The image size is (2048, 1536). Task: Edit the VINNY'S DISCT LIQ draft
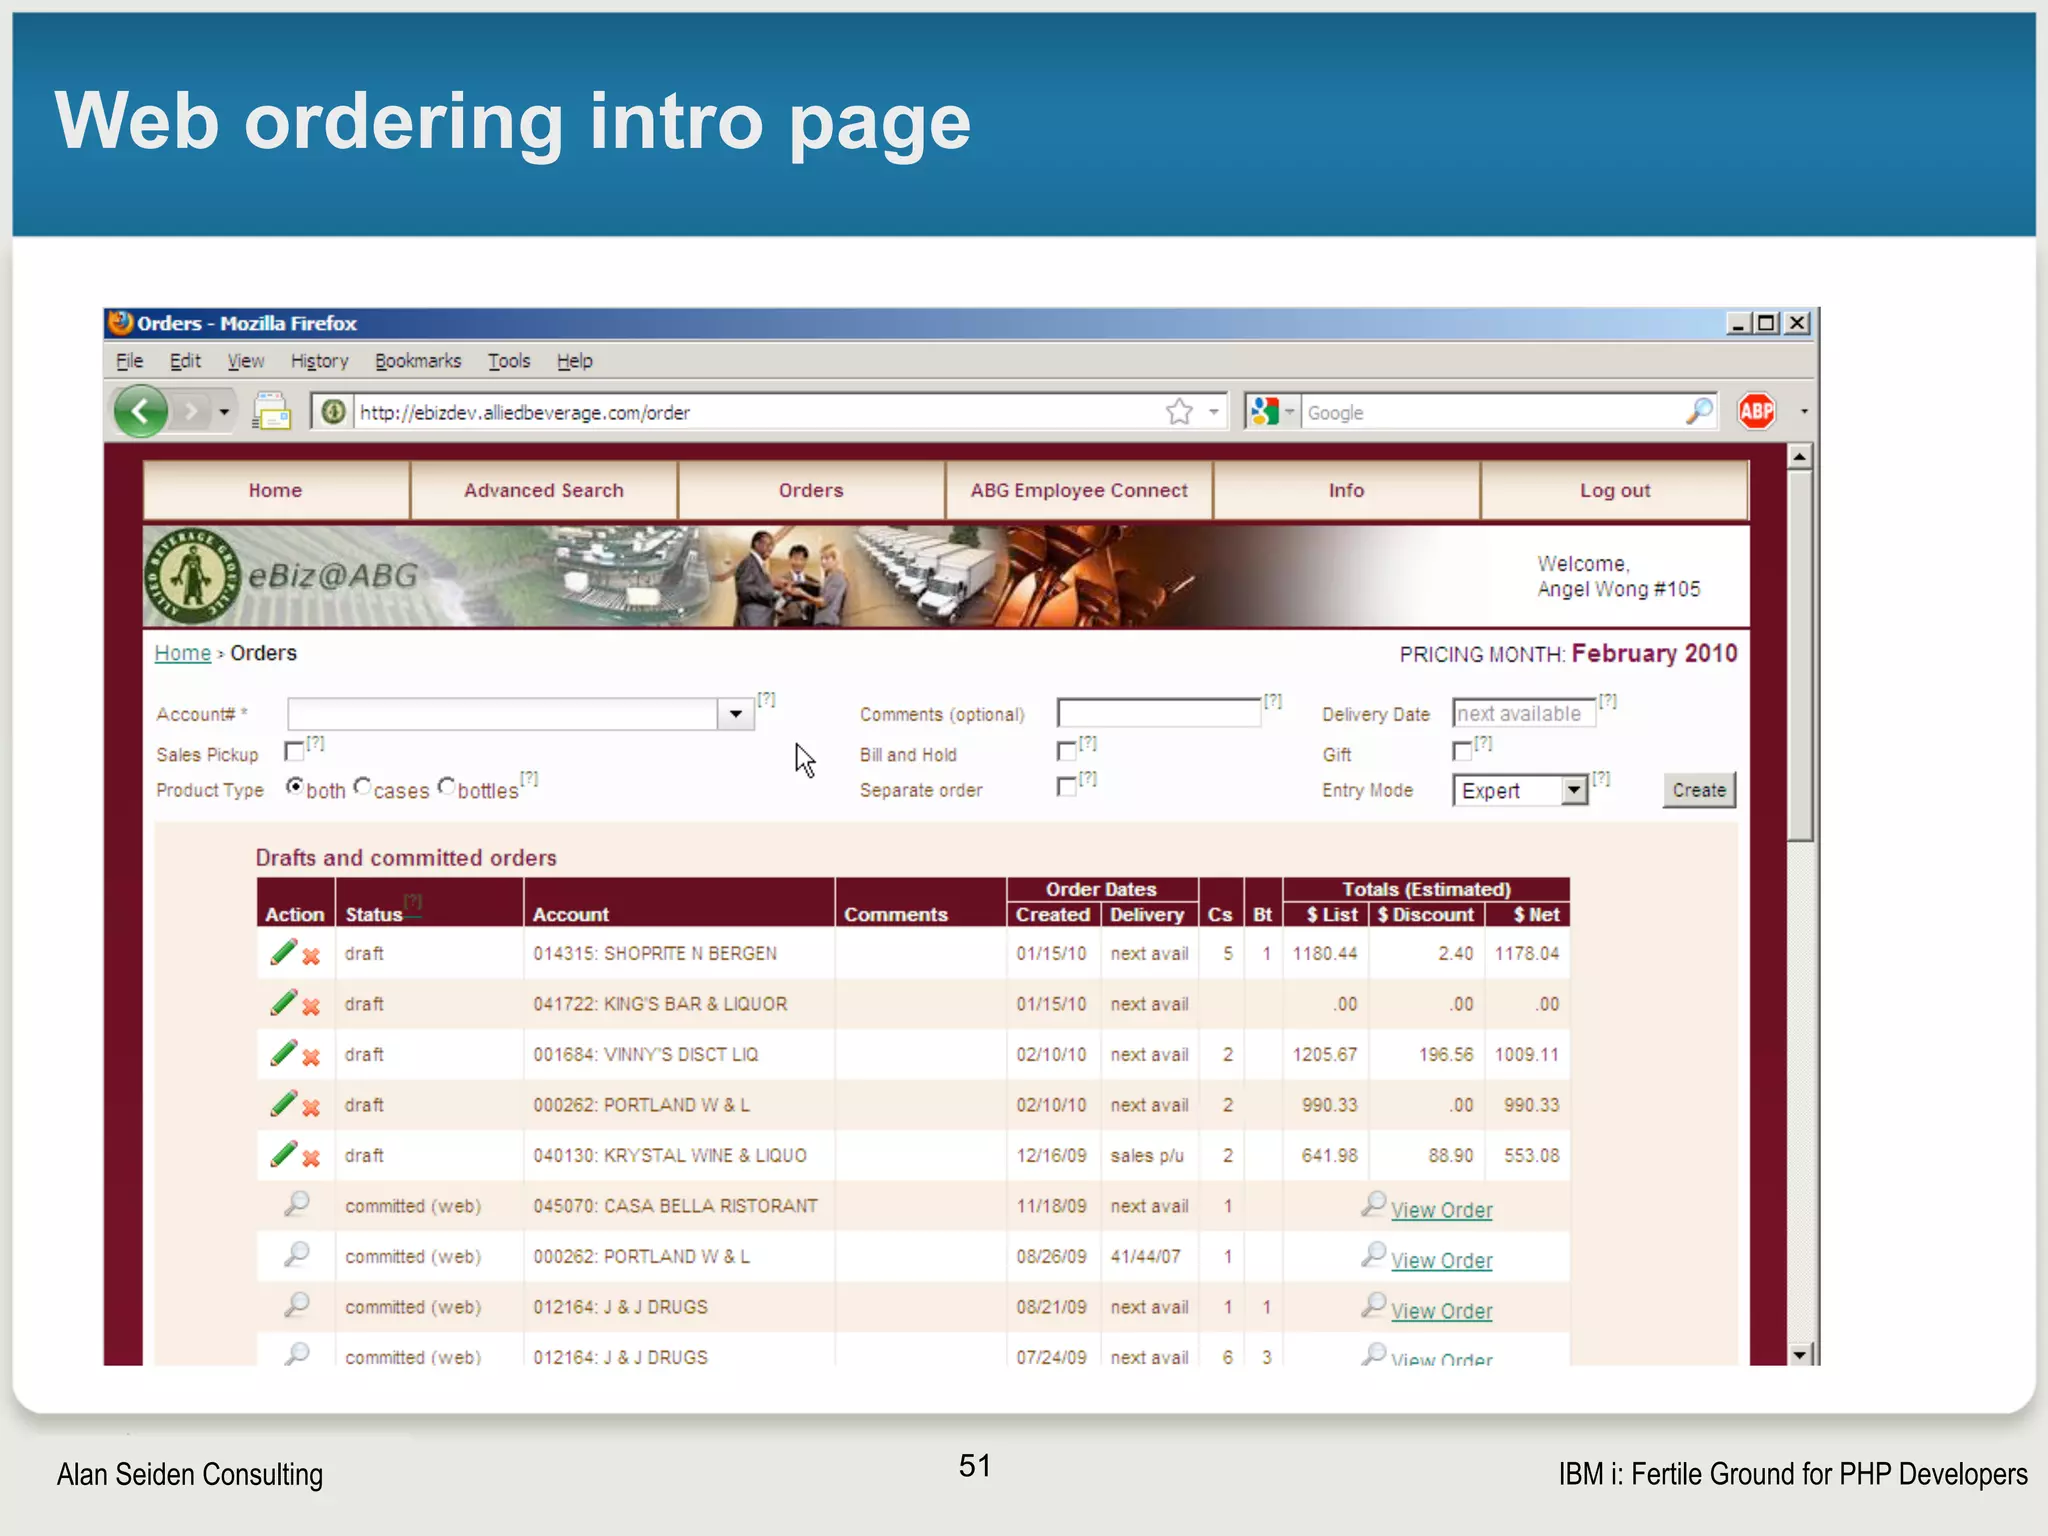(x=284, y=1053)
